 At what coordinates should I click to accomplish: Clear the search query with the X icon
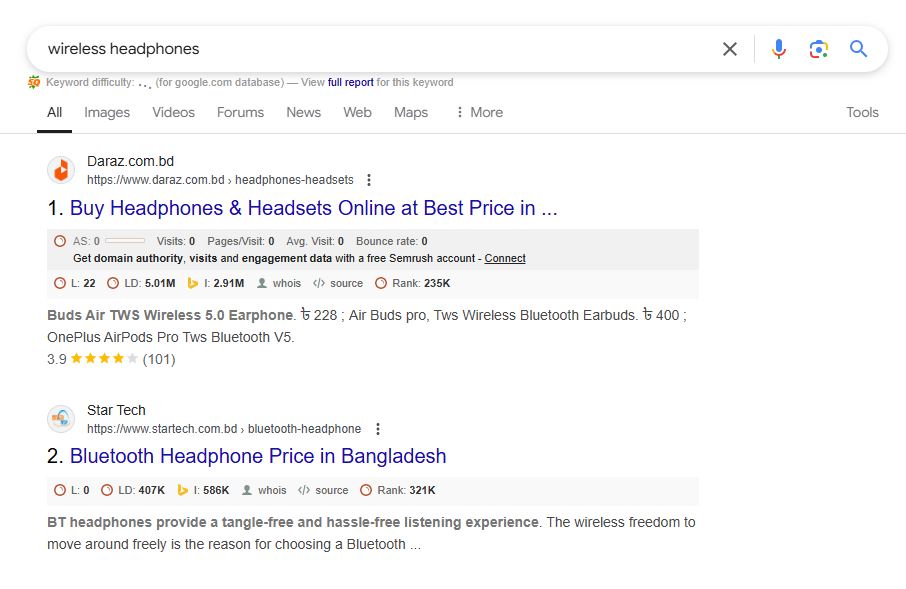(x=729, y=49)
